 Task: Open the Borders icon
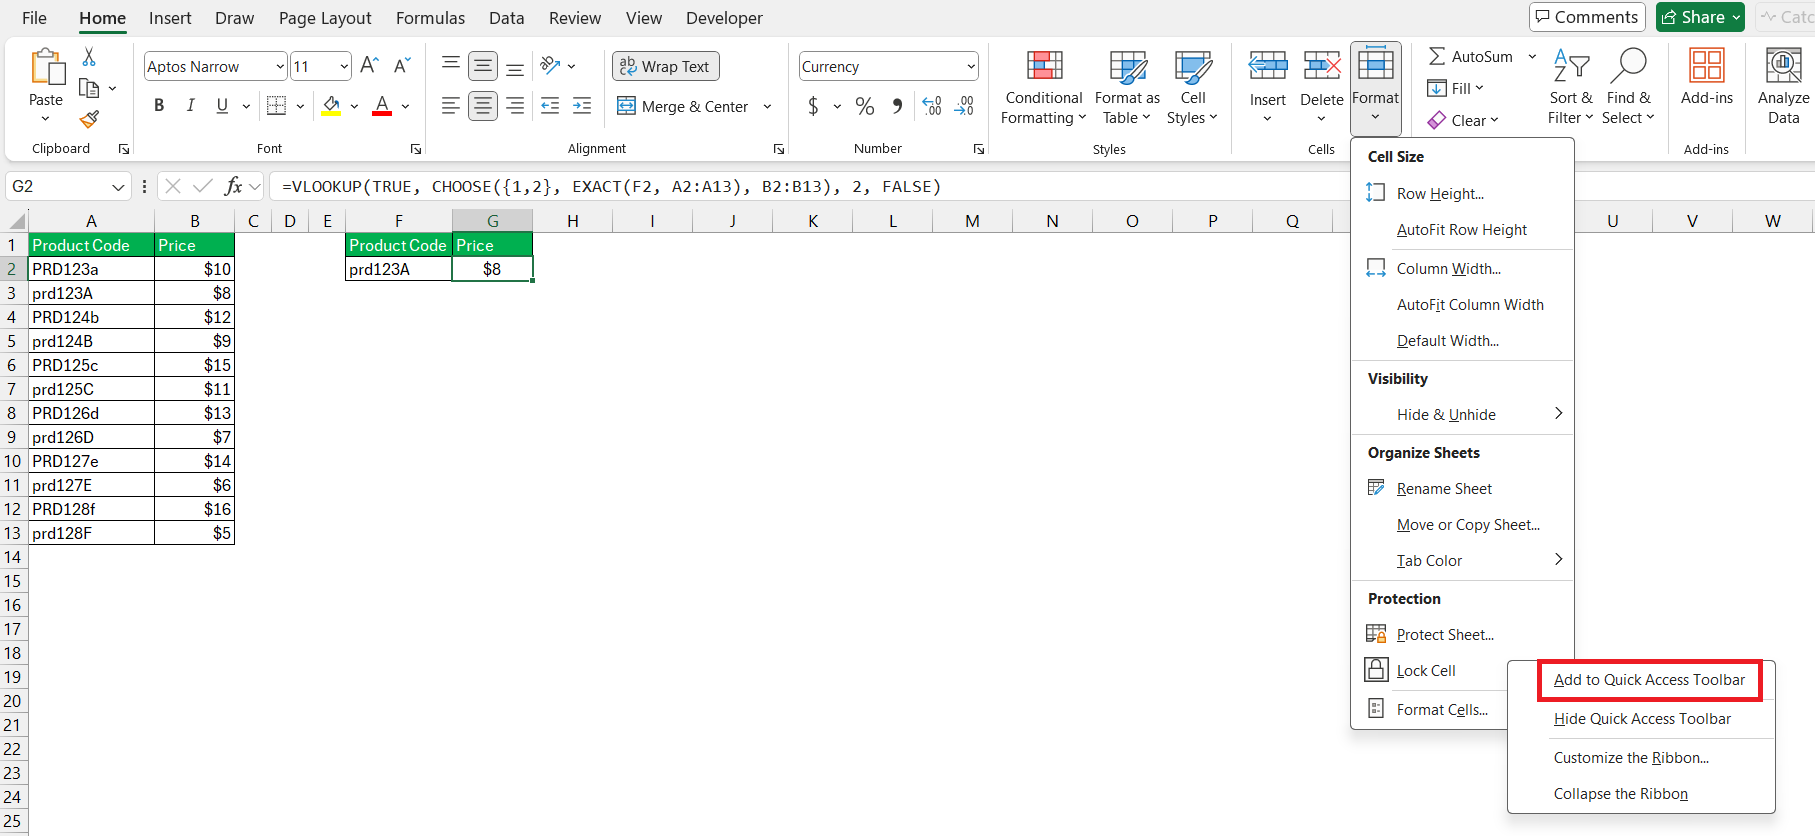pos(277,105)
